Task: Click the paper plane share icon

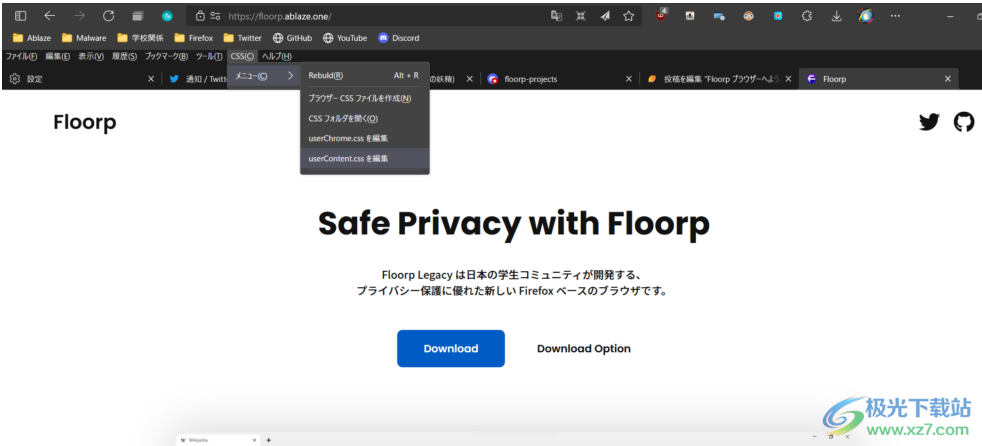Action: pyautogui.click(x=604, y=16)
